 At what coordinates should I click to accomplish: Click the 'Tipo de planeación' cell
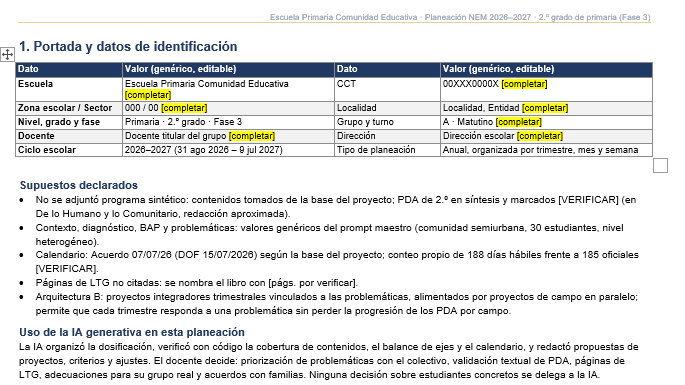pos(387,150)
